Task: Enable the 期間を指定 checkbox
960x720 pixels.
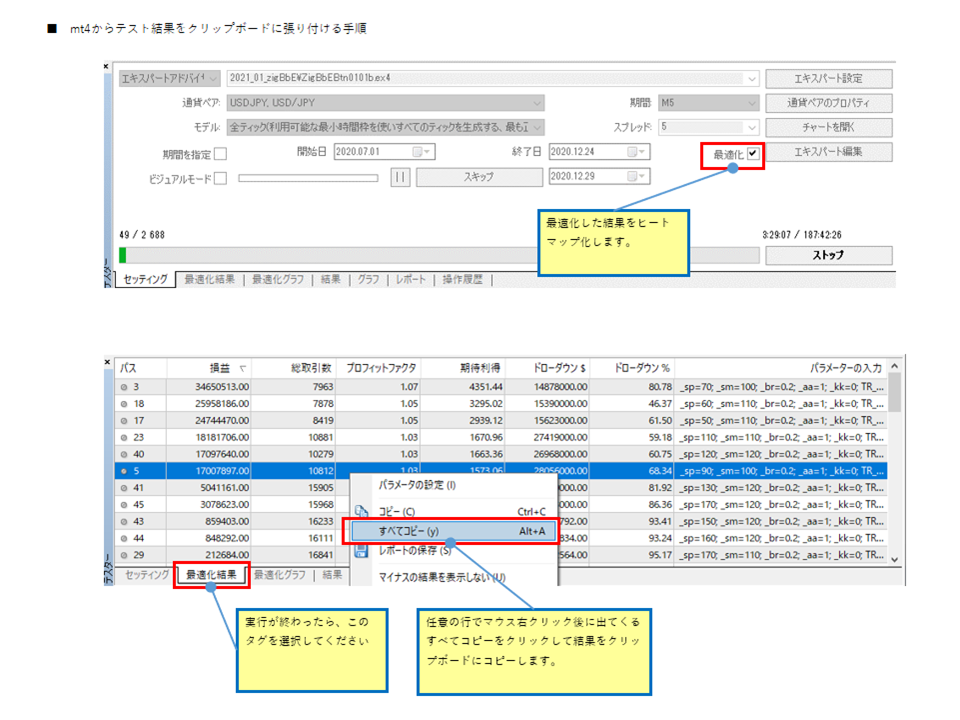Action: point(220,154)
